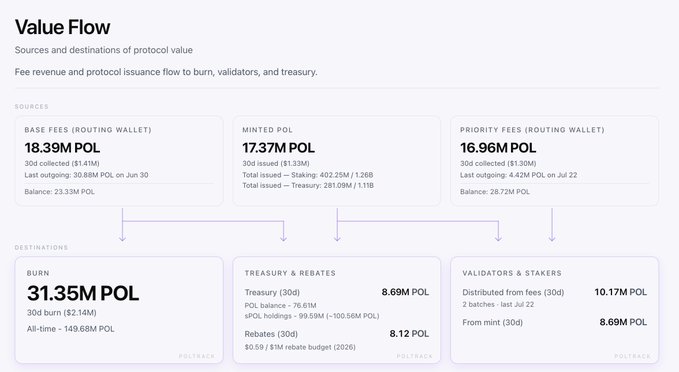This screenshot has height=372, width=679.
Task: Click the SOURCES section label
Action: [32, 107]
